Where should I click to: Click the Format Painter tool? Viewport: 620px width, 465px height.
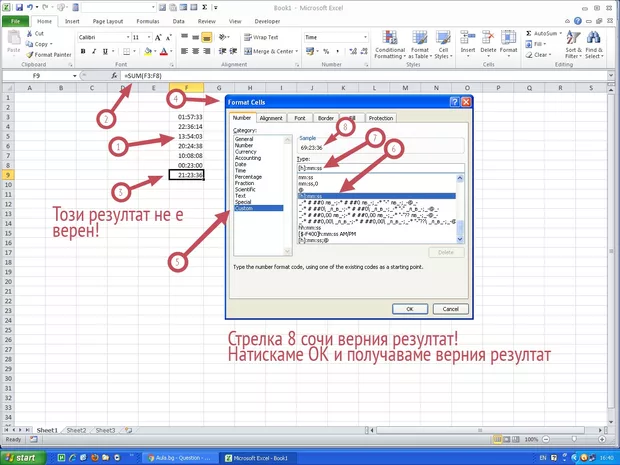[48, 55]
